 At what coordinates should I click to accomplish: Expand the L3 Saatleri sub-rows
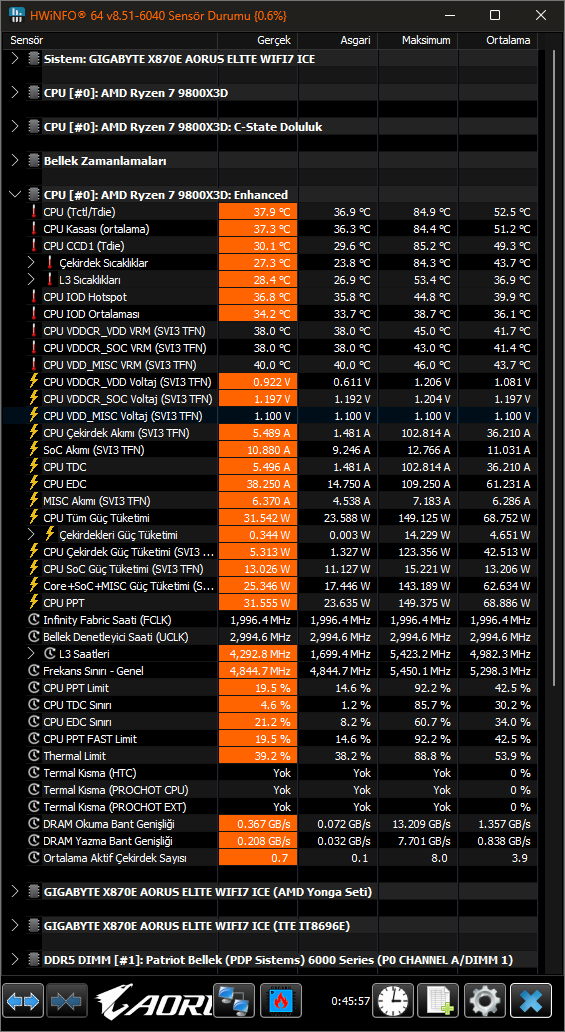point(31,654)
